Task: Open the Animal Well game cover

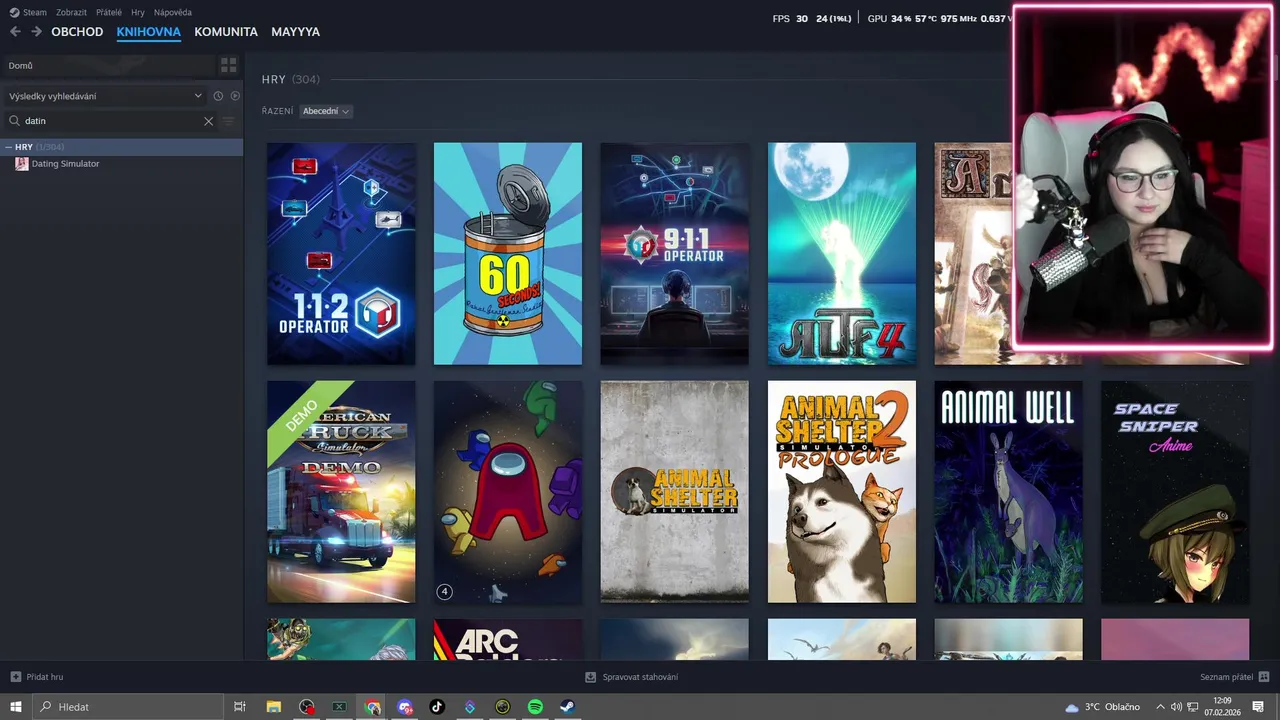Action: (x=1009, y=492)
